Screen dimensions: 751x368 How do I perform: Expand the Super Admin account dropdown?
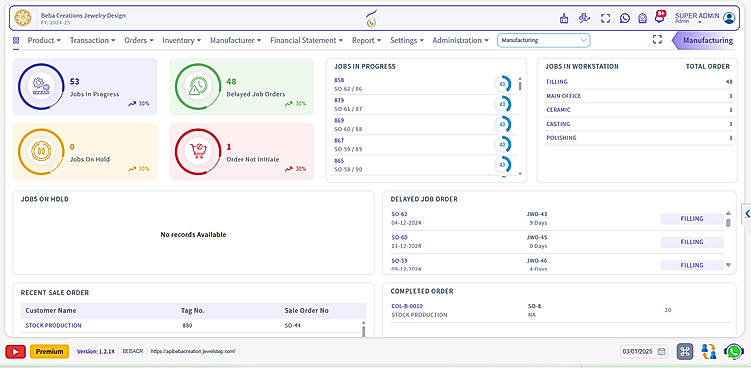pos(699,23)
